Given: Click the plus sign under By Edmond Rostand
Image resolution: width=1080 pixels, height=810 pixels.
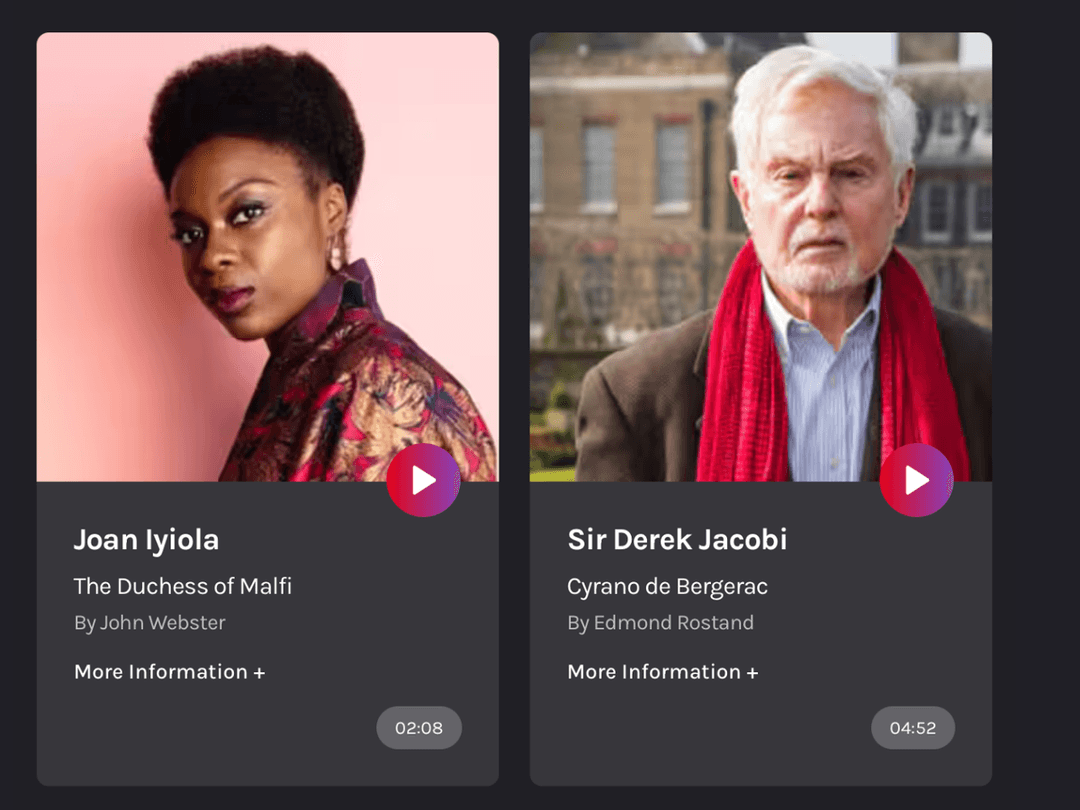Looking at the screenshot, I should coord(752,673).
